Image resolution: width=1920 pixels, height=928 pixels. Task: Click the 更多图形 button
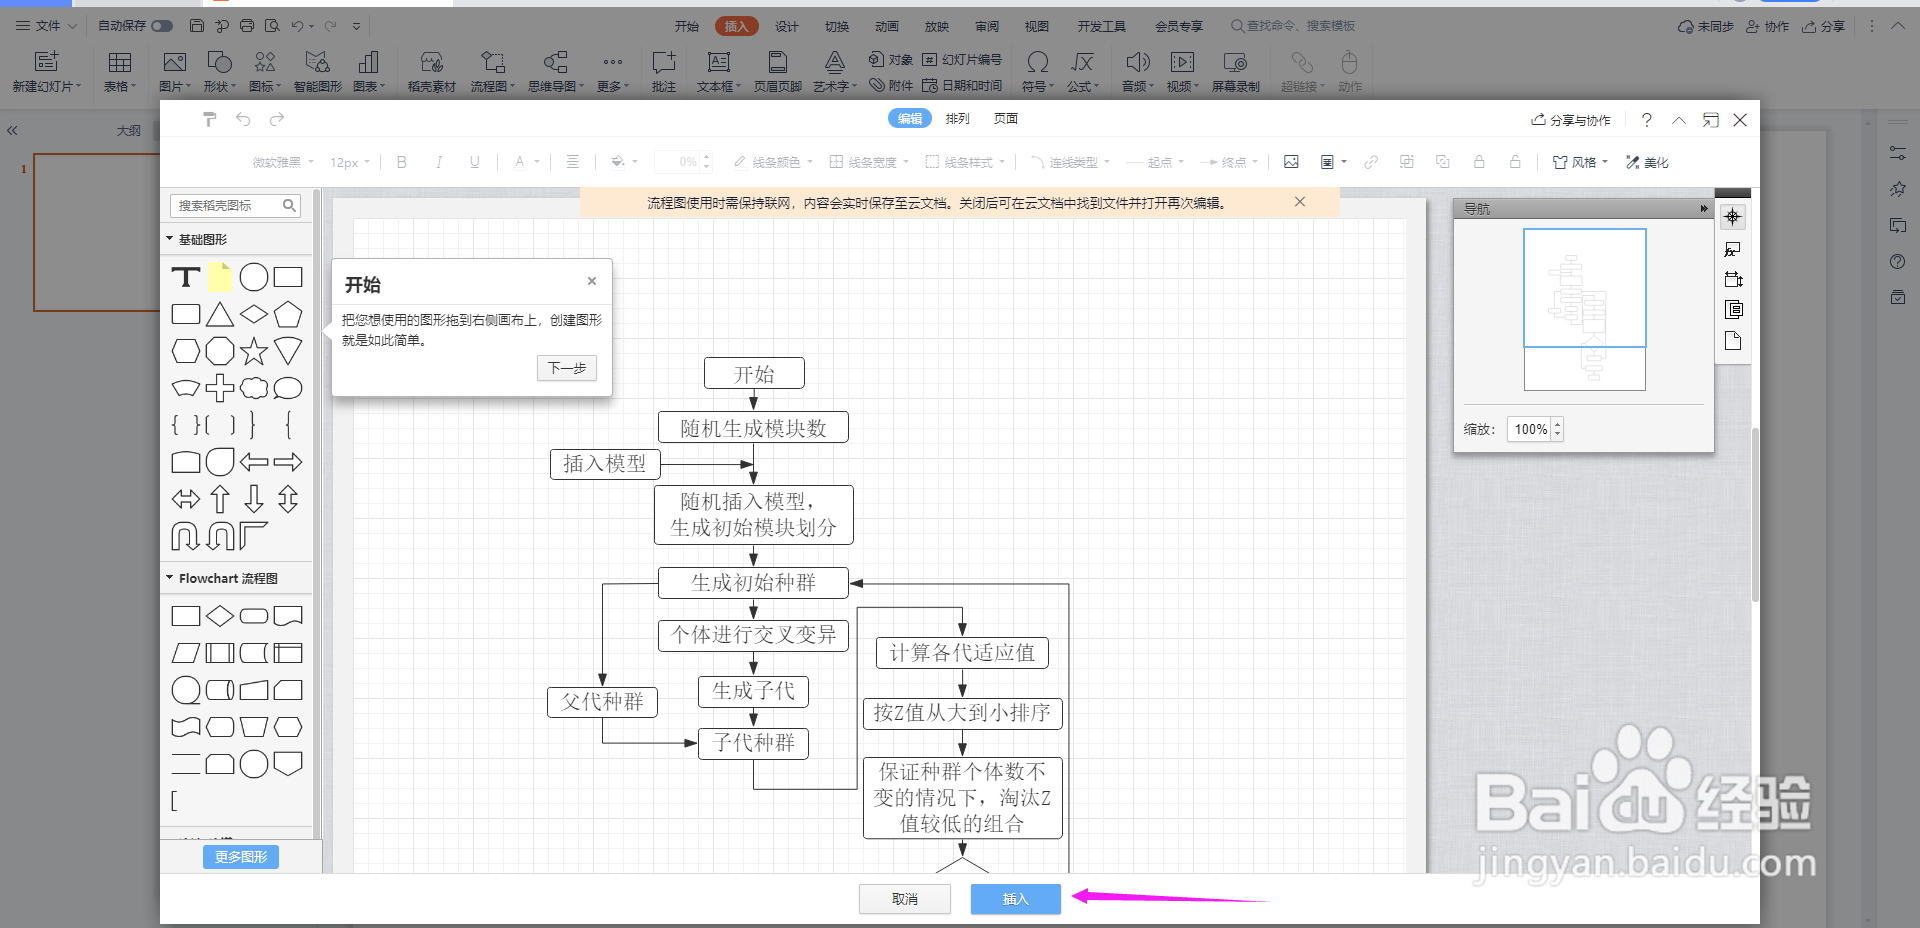[x=241, y=857]
